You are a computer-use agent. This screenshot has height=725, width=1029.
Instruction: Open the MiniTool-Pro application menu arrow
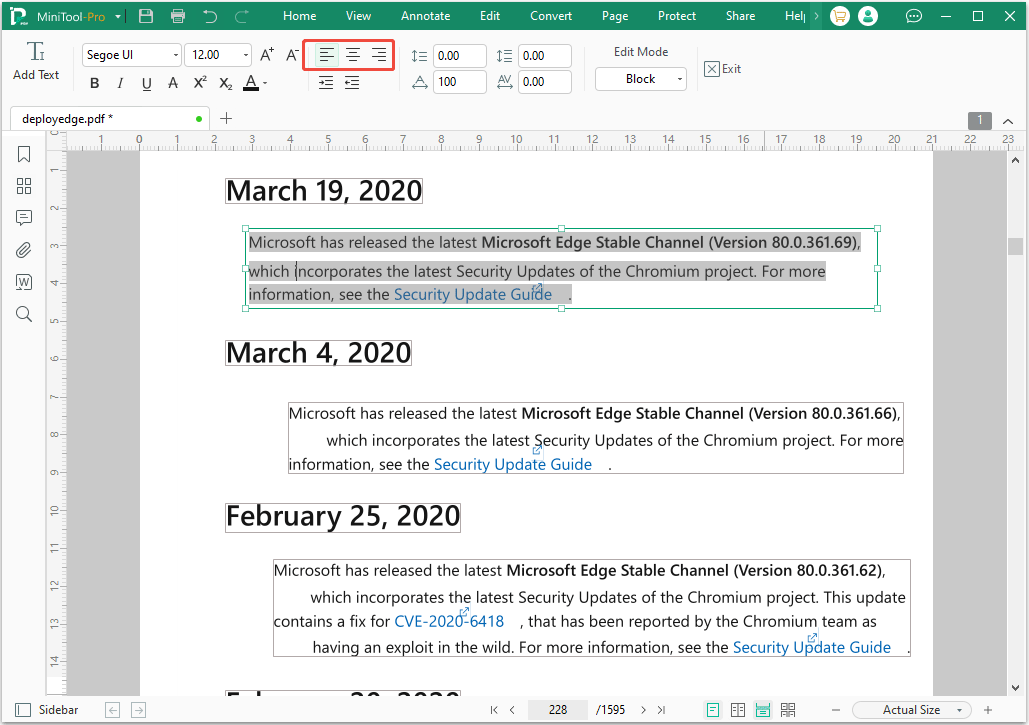pyautogui.click(x=117, y=16)
